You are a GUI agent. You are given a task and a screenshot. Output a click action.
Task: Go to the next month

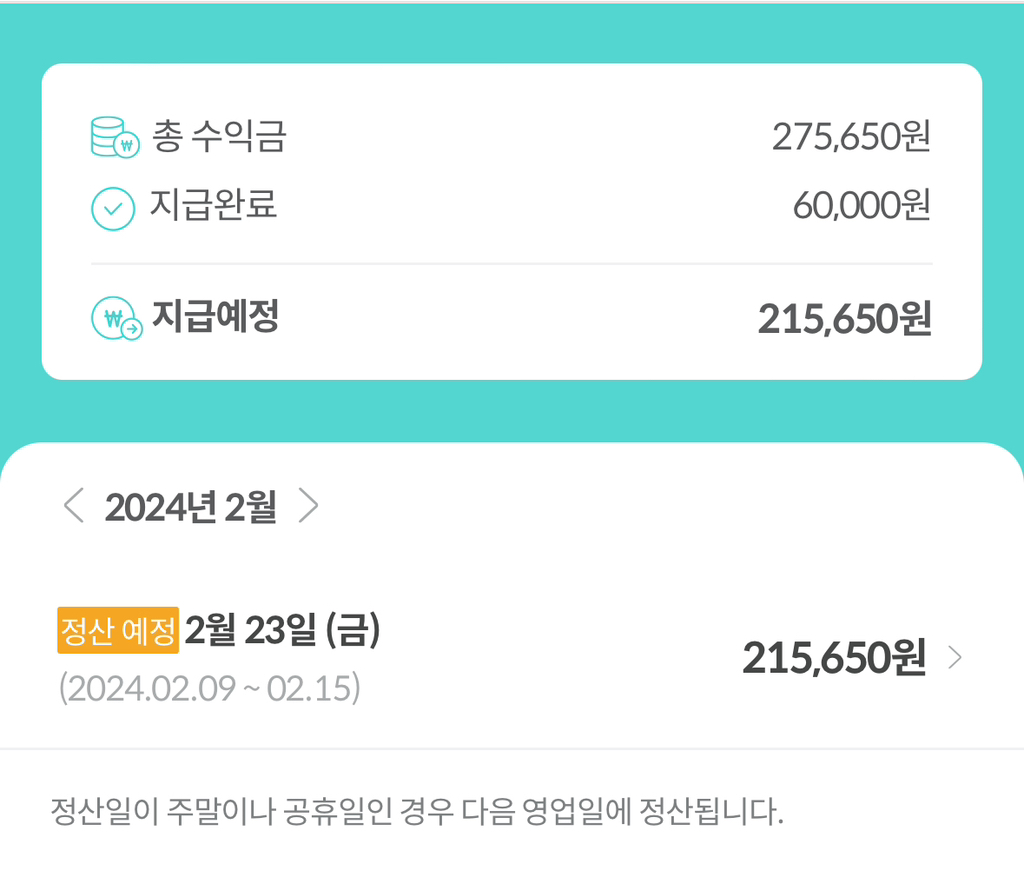point(309,506)
